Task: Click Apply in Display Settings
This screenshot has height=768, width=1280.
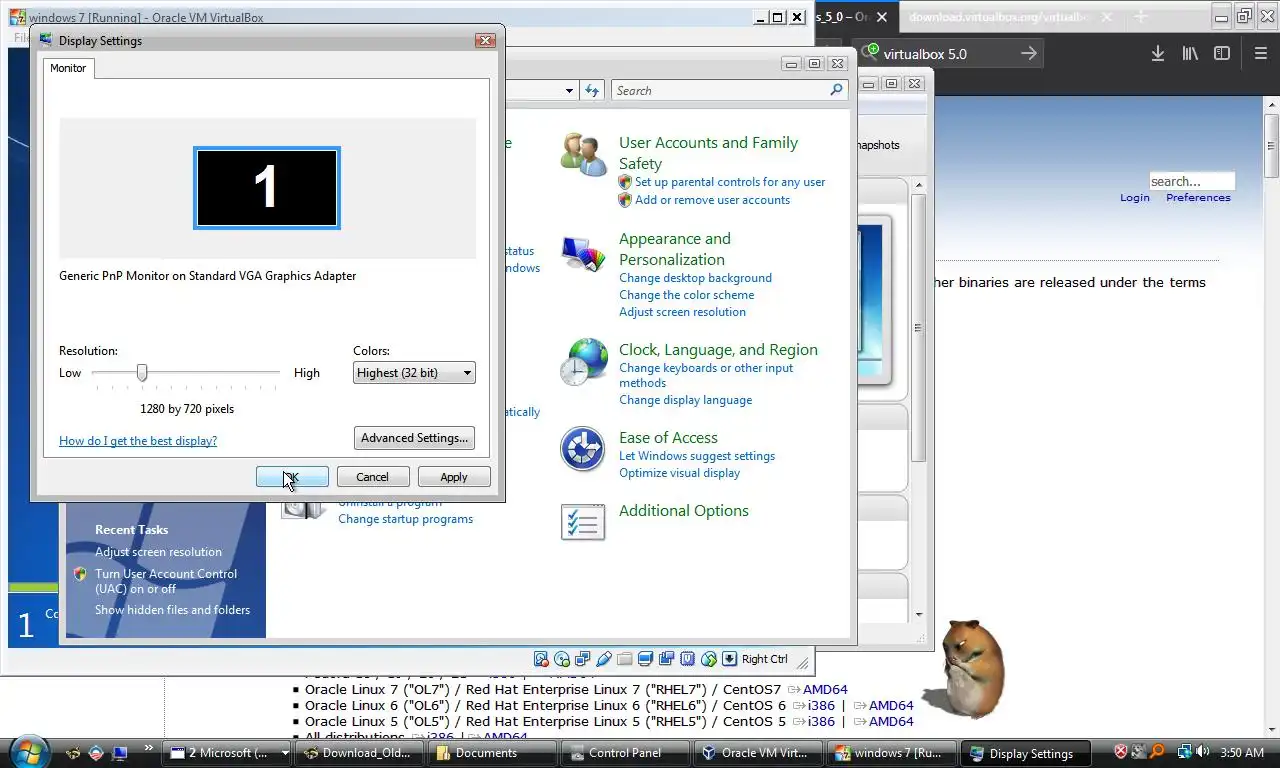Action: click(x=454, y=477)
